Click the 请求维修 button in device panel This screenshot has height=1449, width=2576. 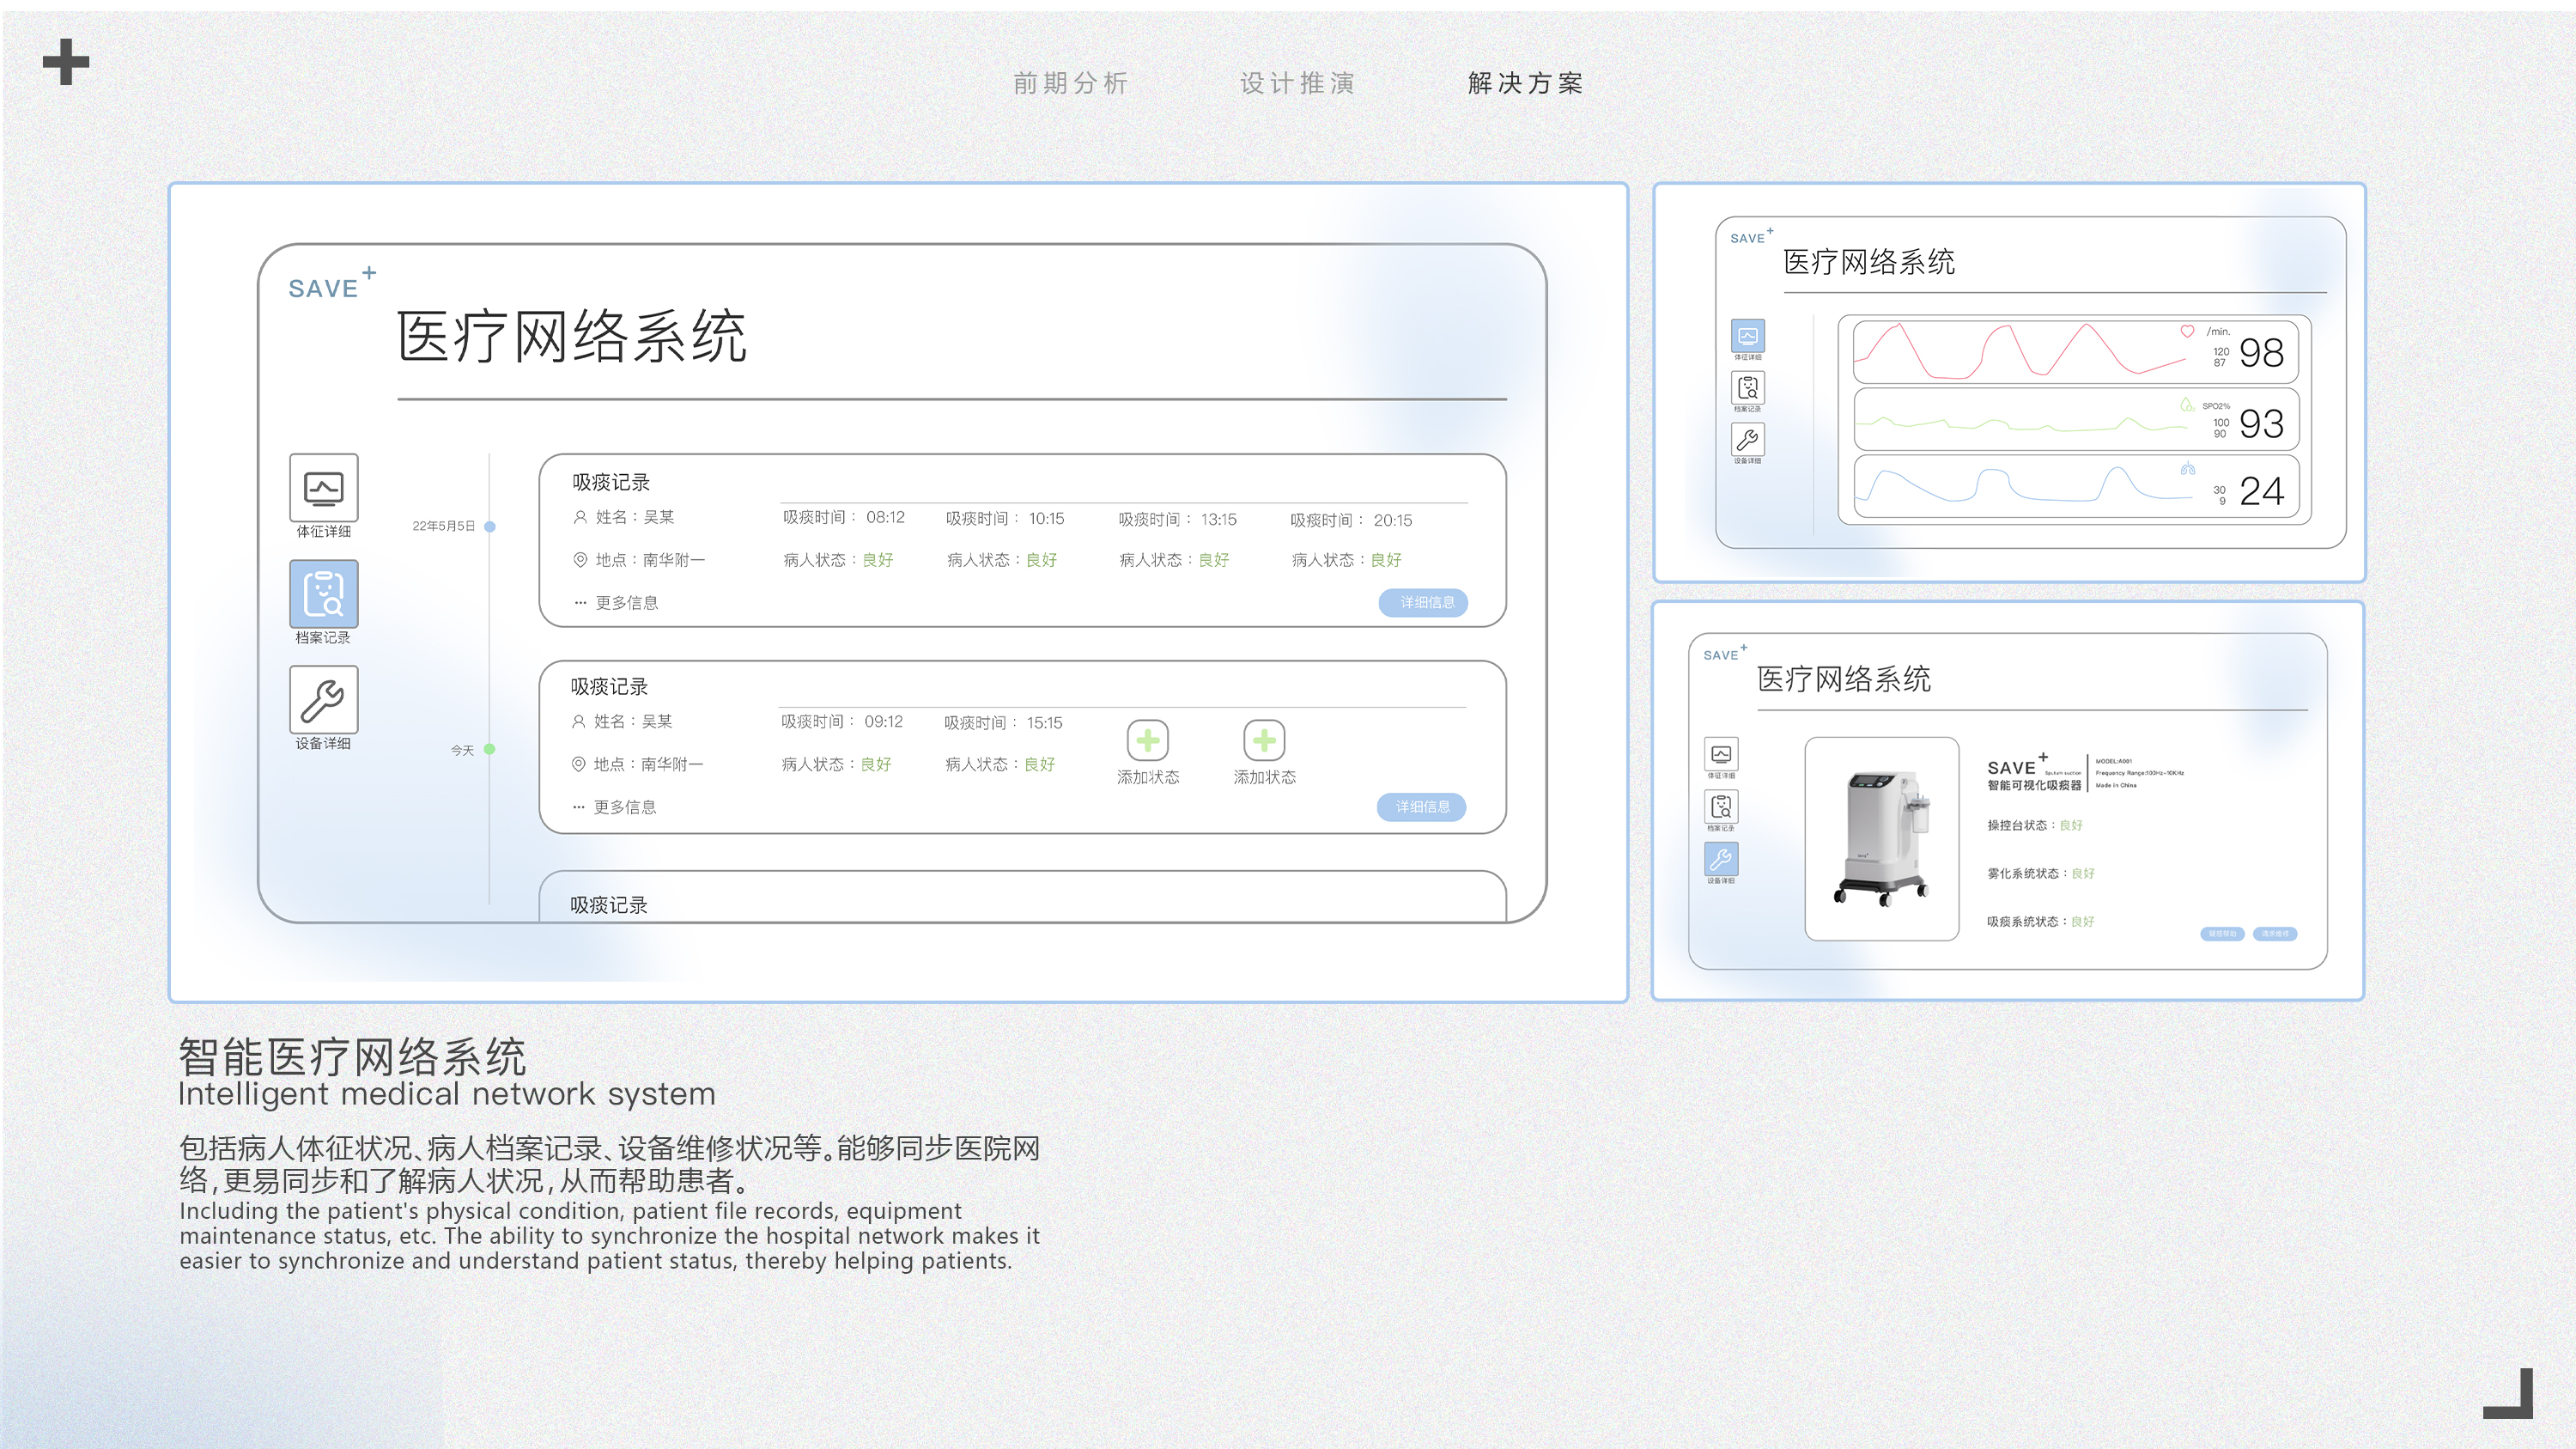pos(2275,934)
